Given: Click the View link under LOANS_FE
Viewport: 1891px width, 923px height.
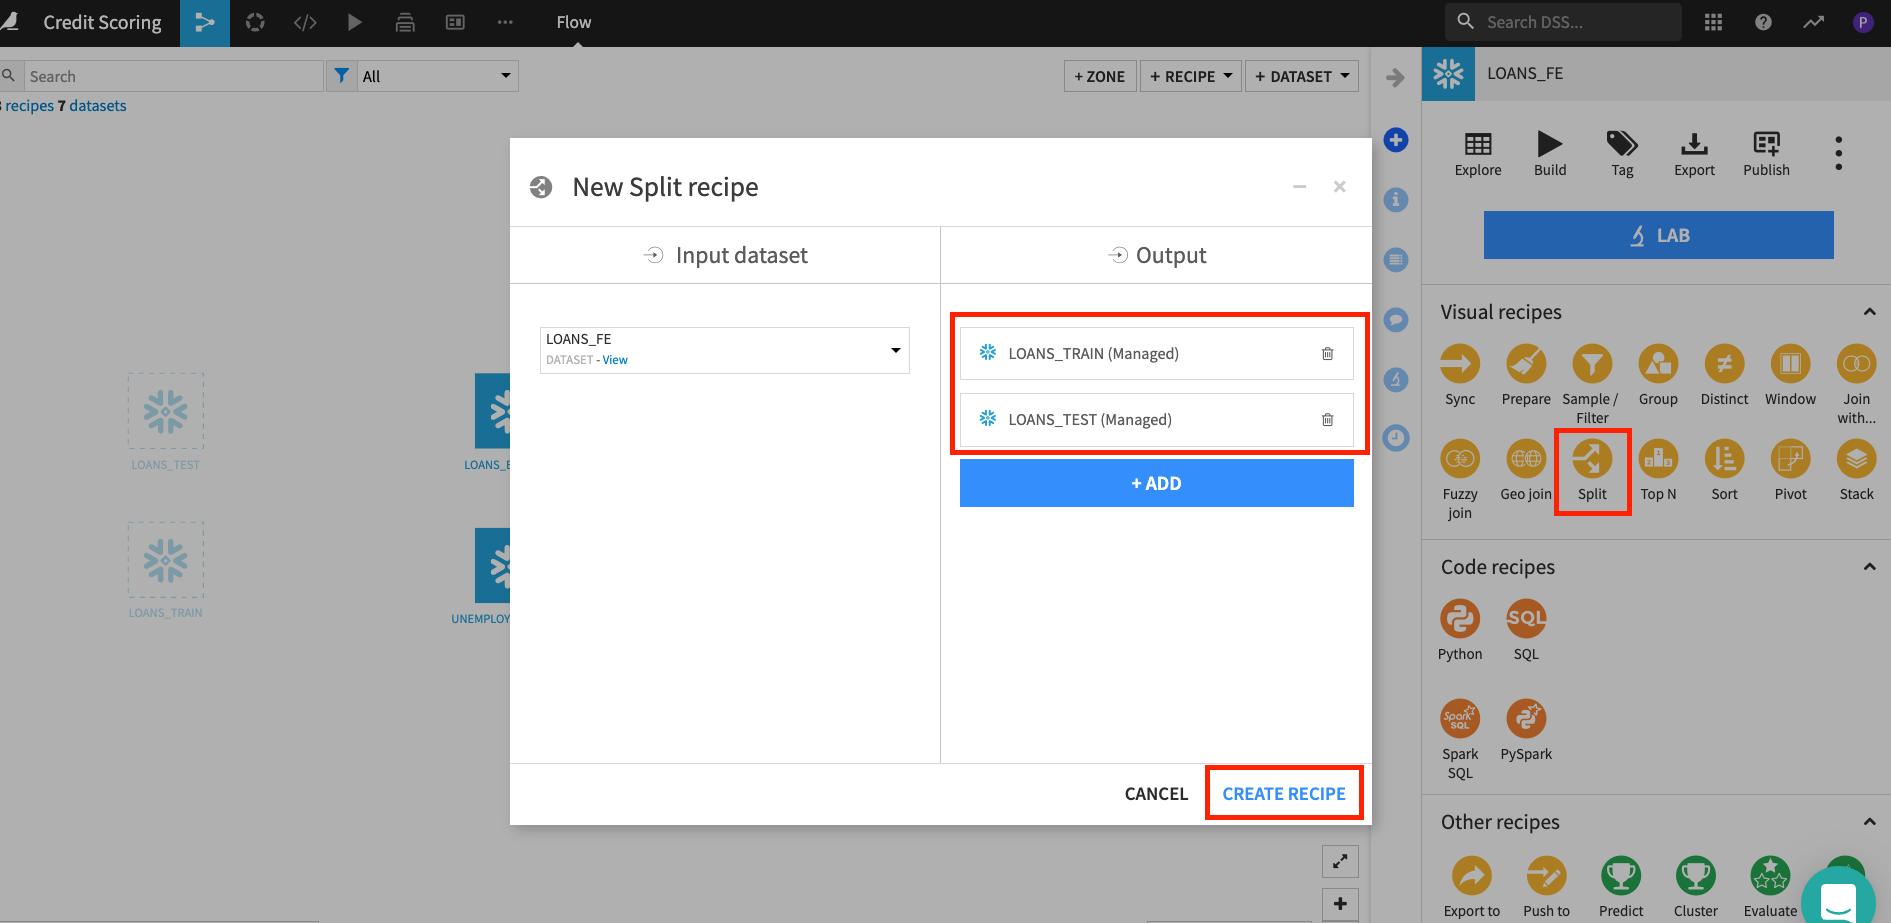Looking at the screenshot, I should click(x=615, y=360).
